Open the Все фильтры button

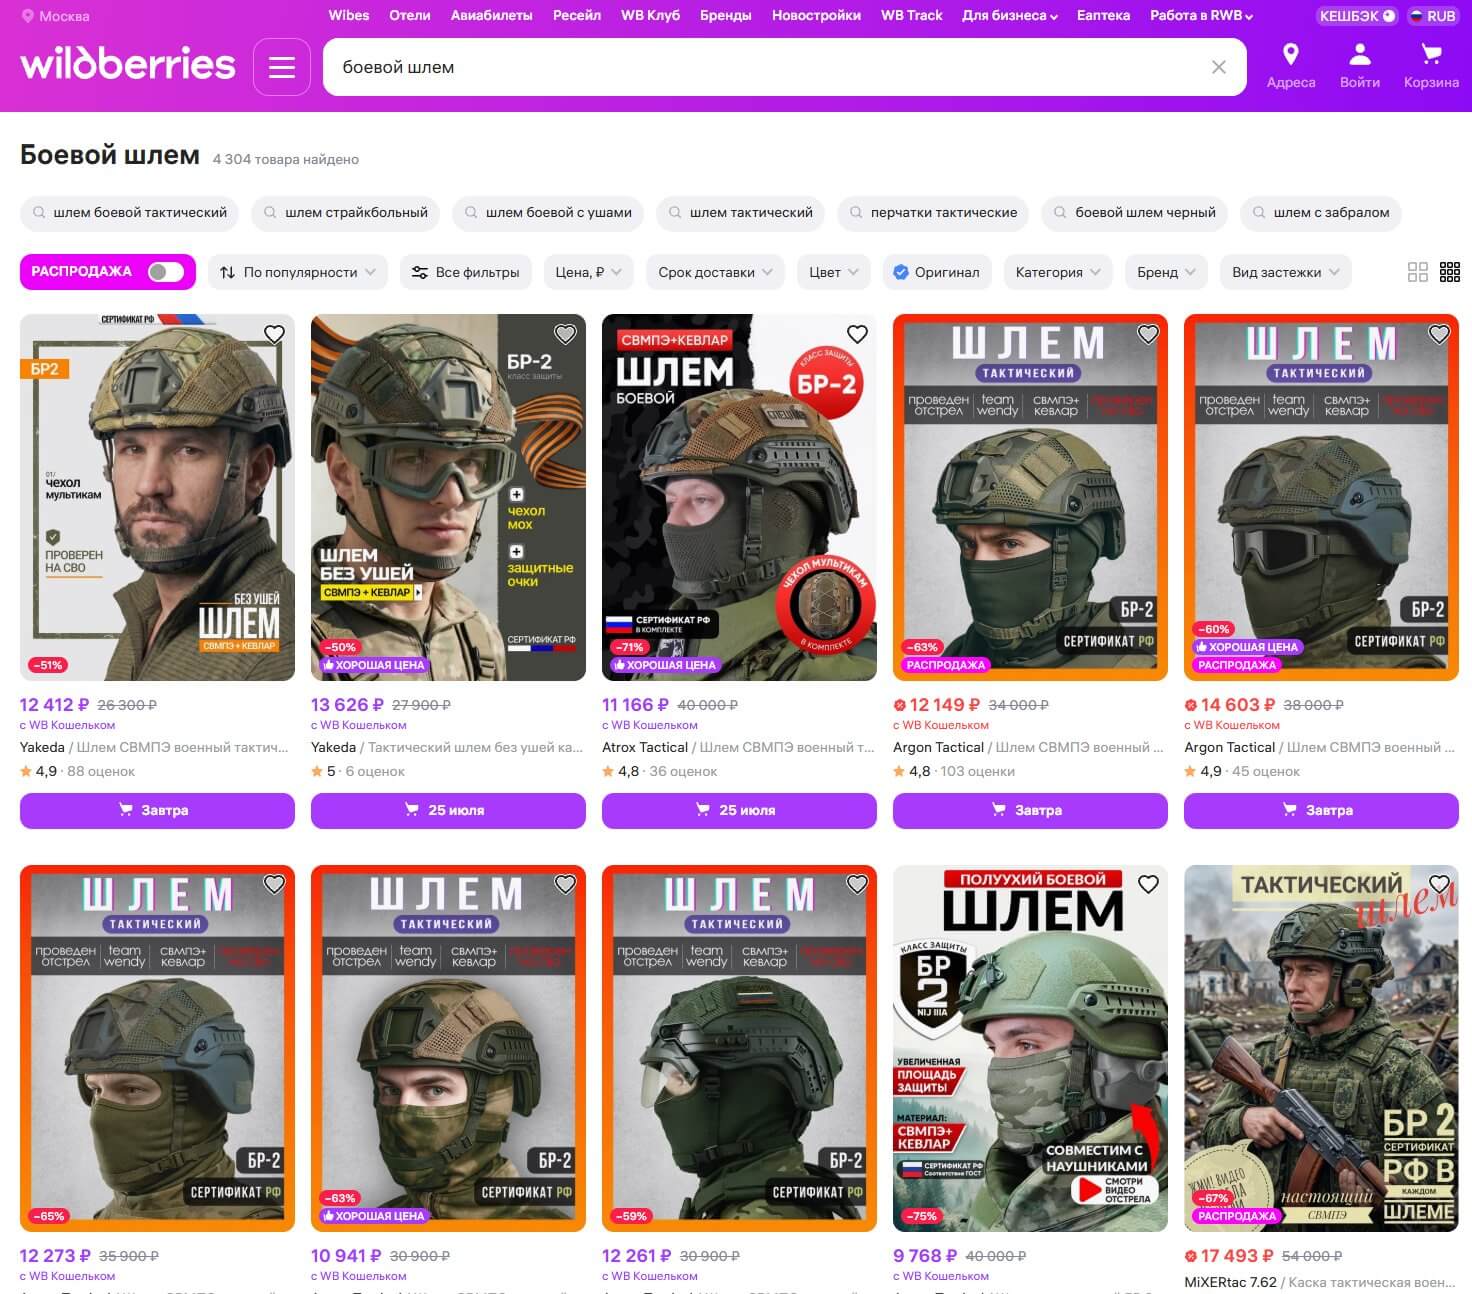click(466, 272)
